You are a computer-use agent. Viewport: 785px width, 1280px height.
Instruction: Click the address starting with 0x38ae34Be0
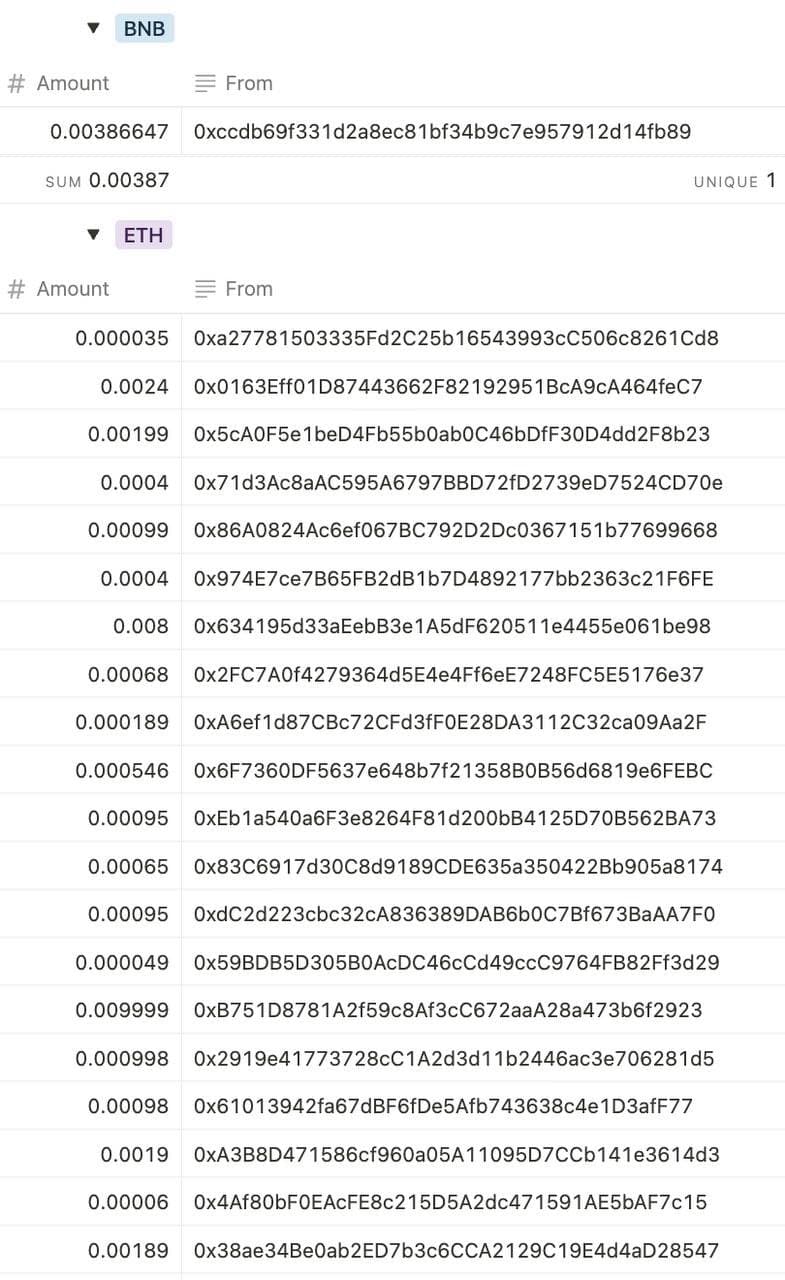456,1250
